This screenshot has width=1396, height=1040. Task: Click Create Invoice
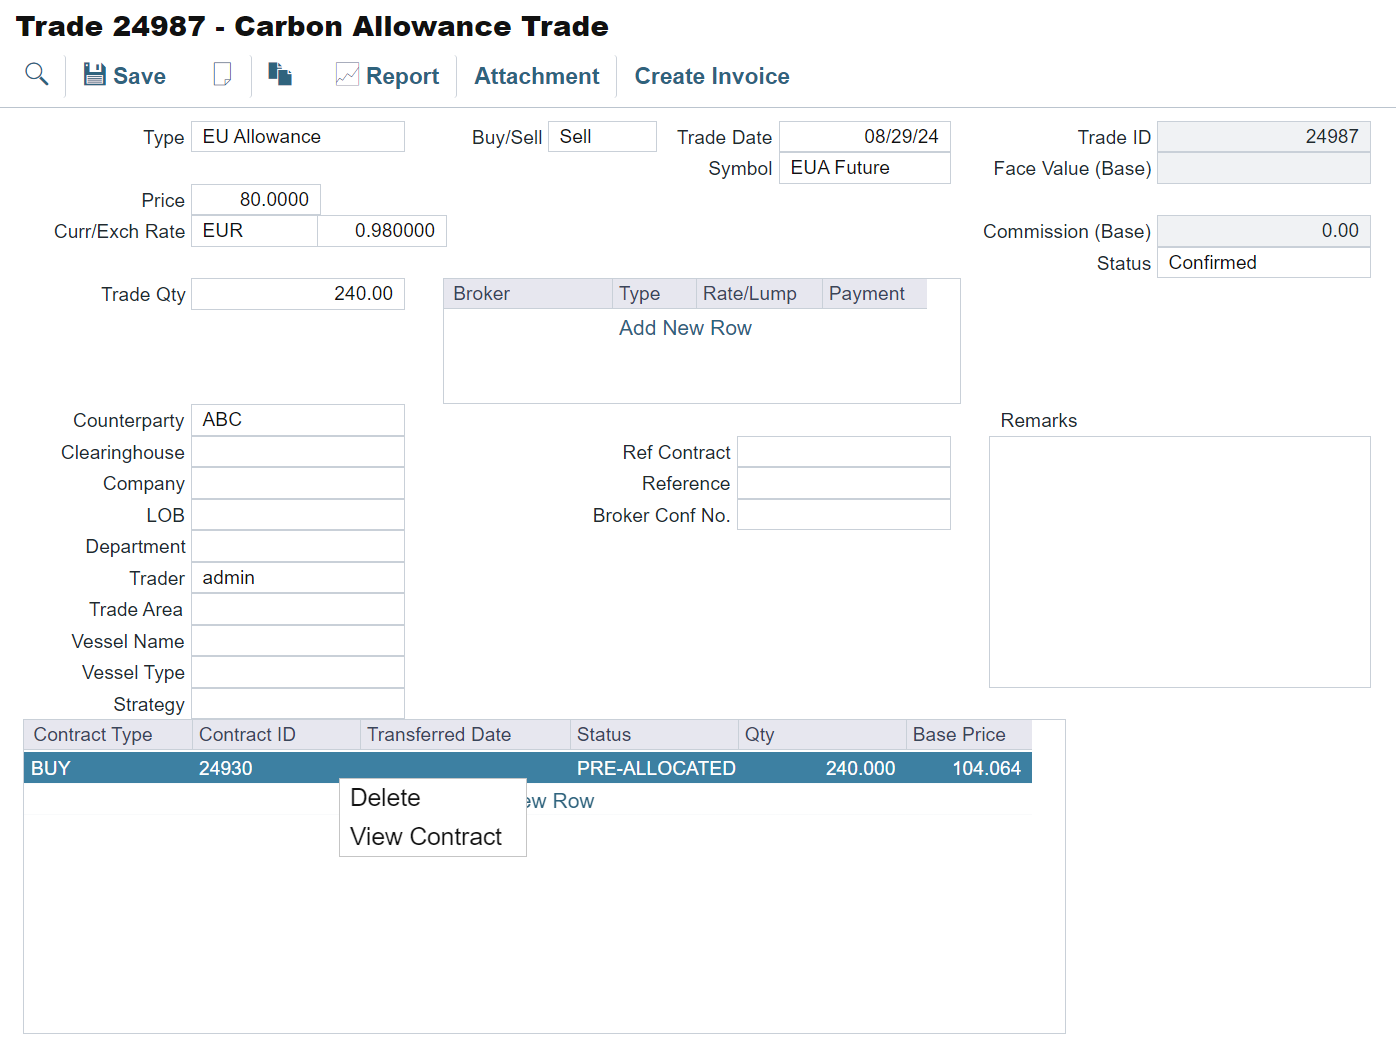[711, 75]
